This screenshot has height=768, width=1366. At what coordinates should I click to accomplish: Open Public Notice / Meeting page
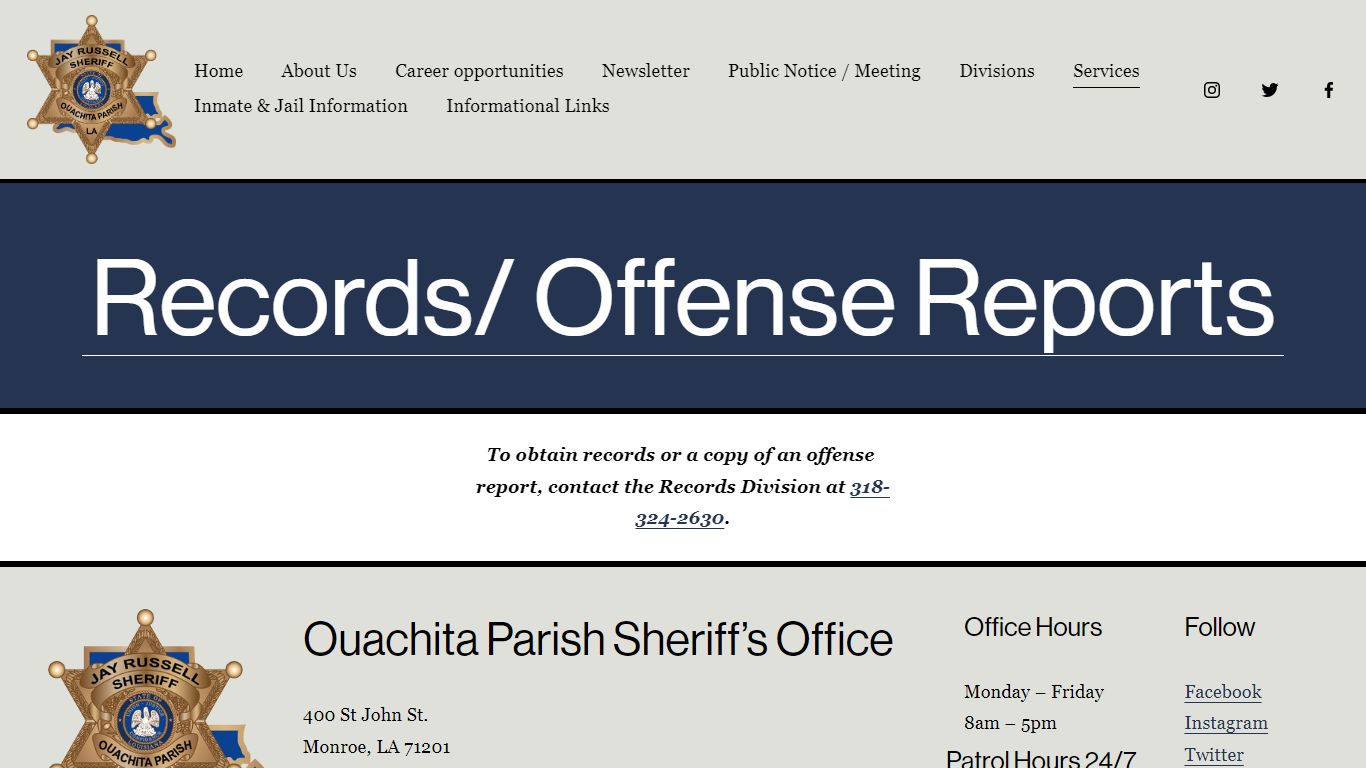pyautogui.click(x=824, y=71)
